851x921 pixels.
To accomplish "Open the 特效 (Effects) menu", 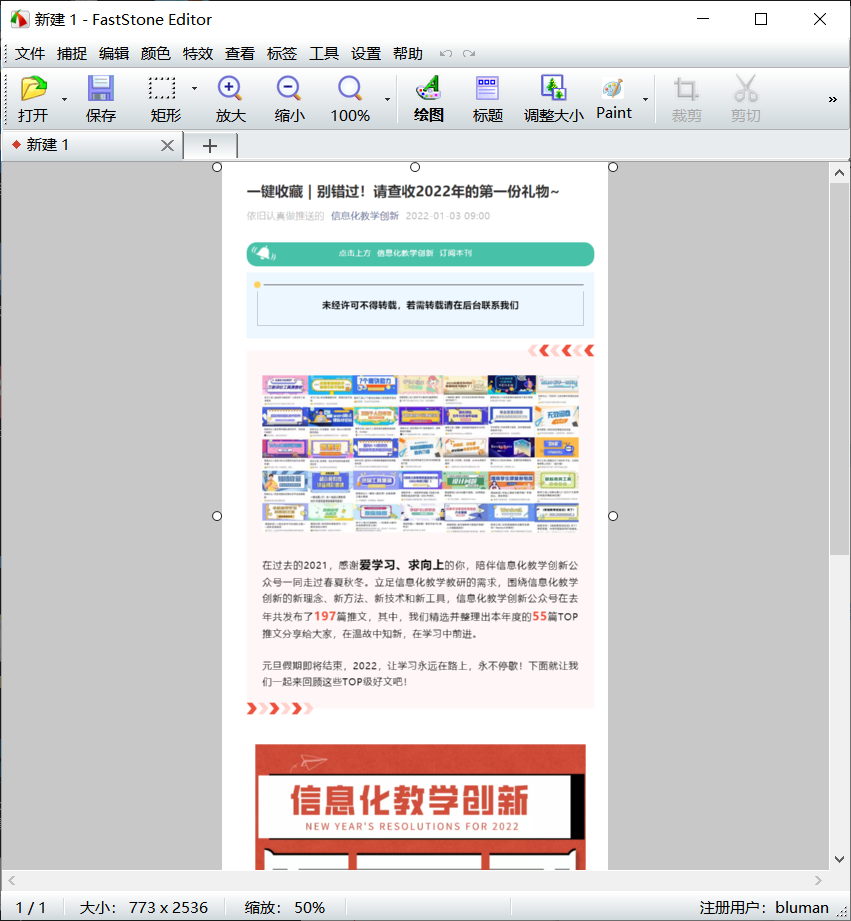I will pos(198,53).
